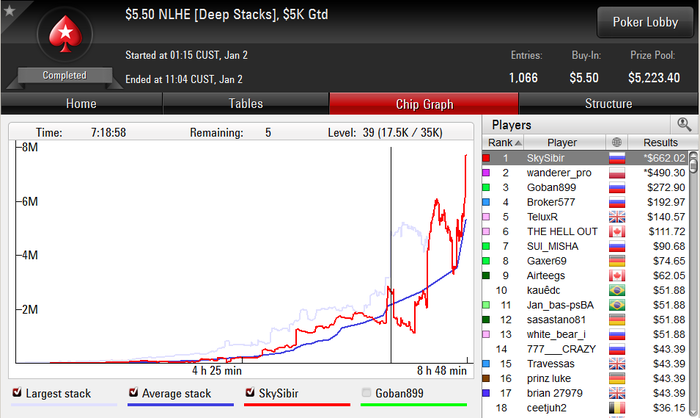Click the Poker Lobby button

point(645,22)
